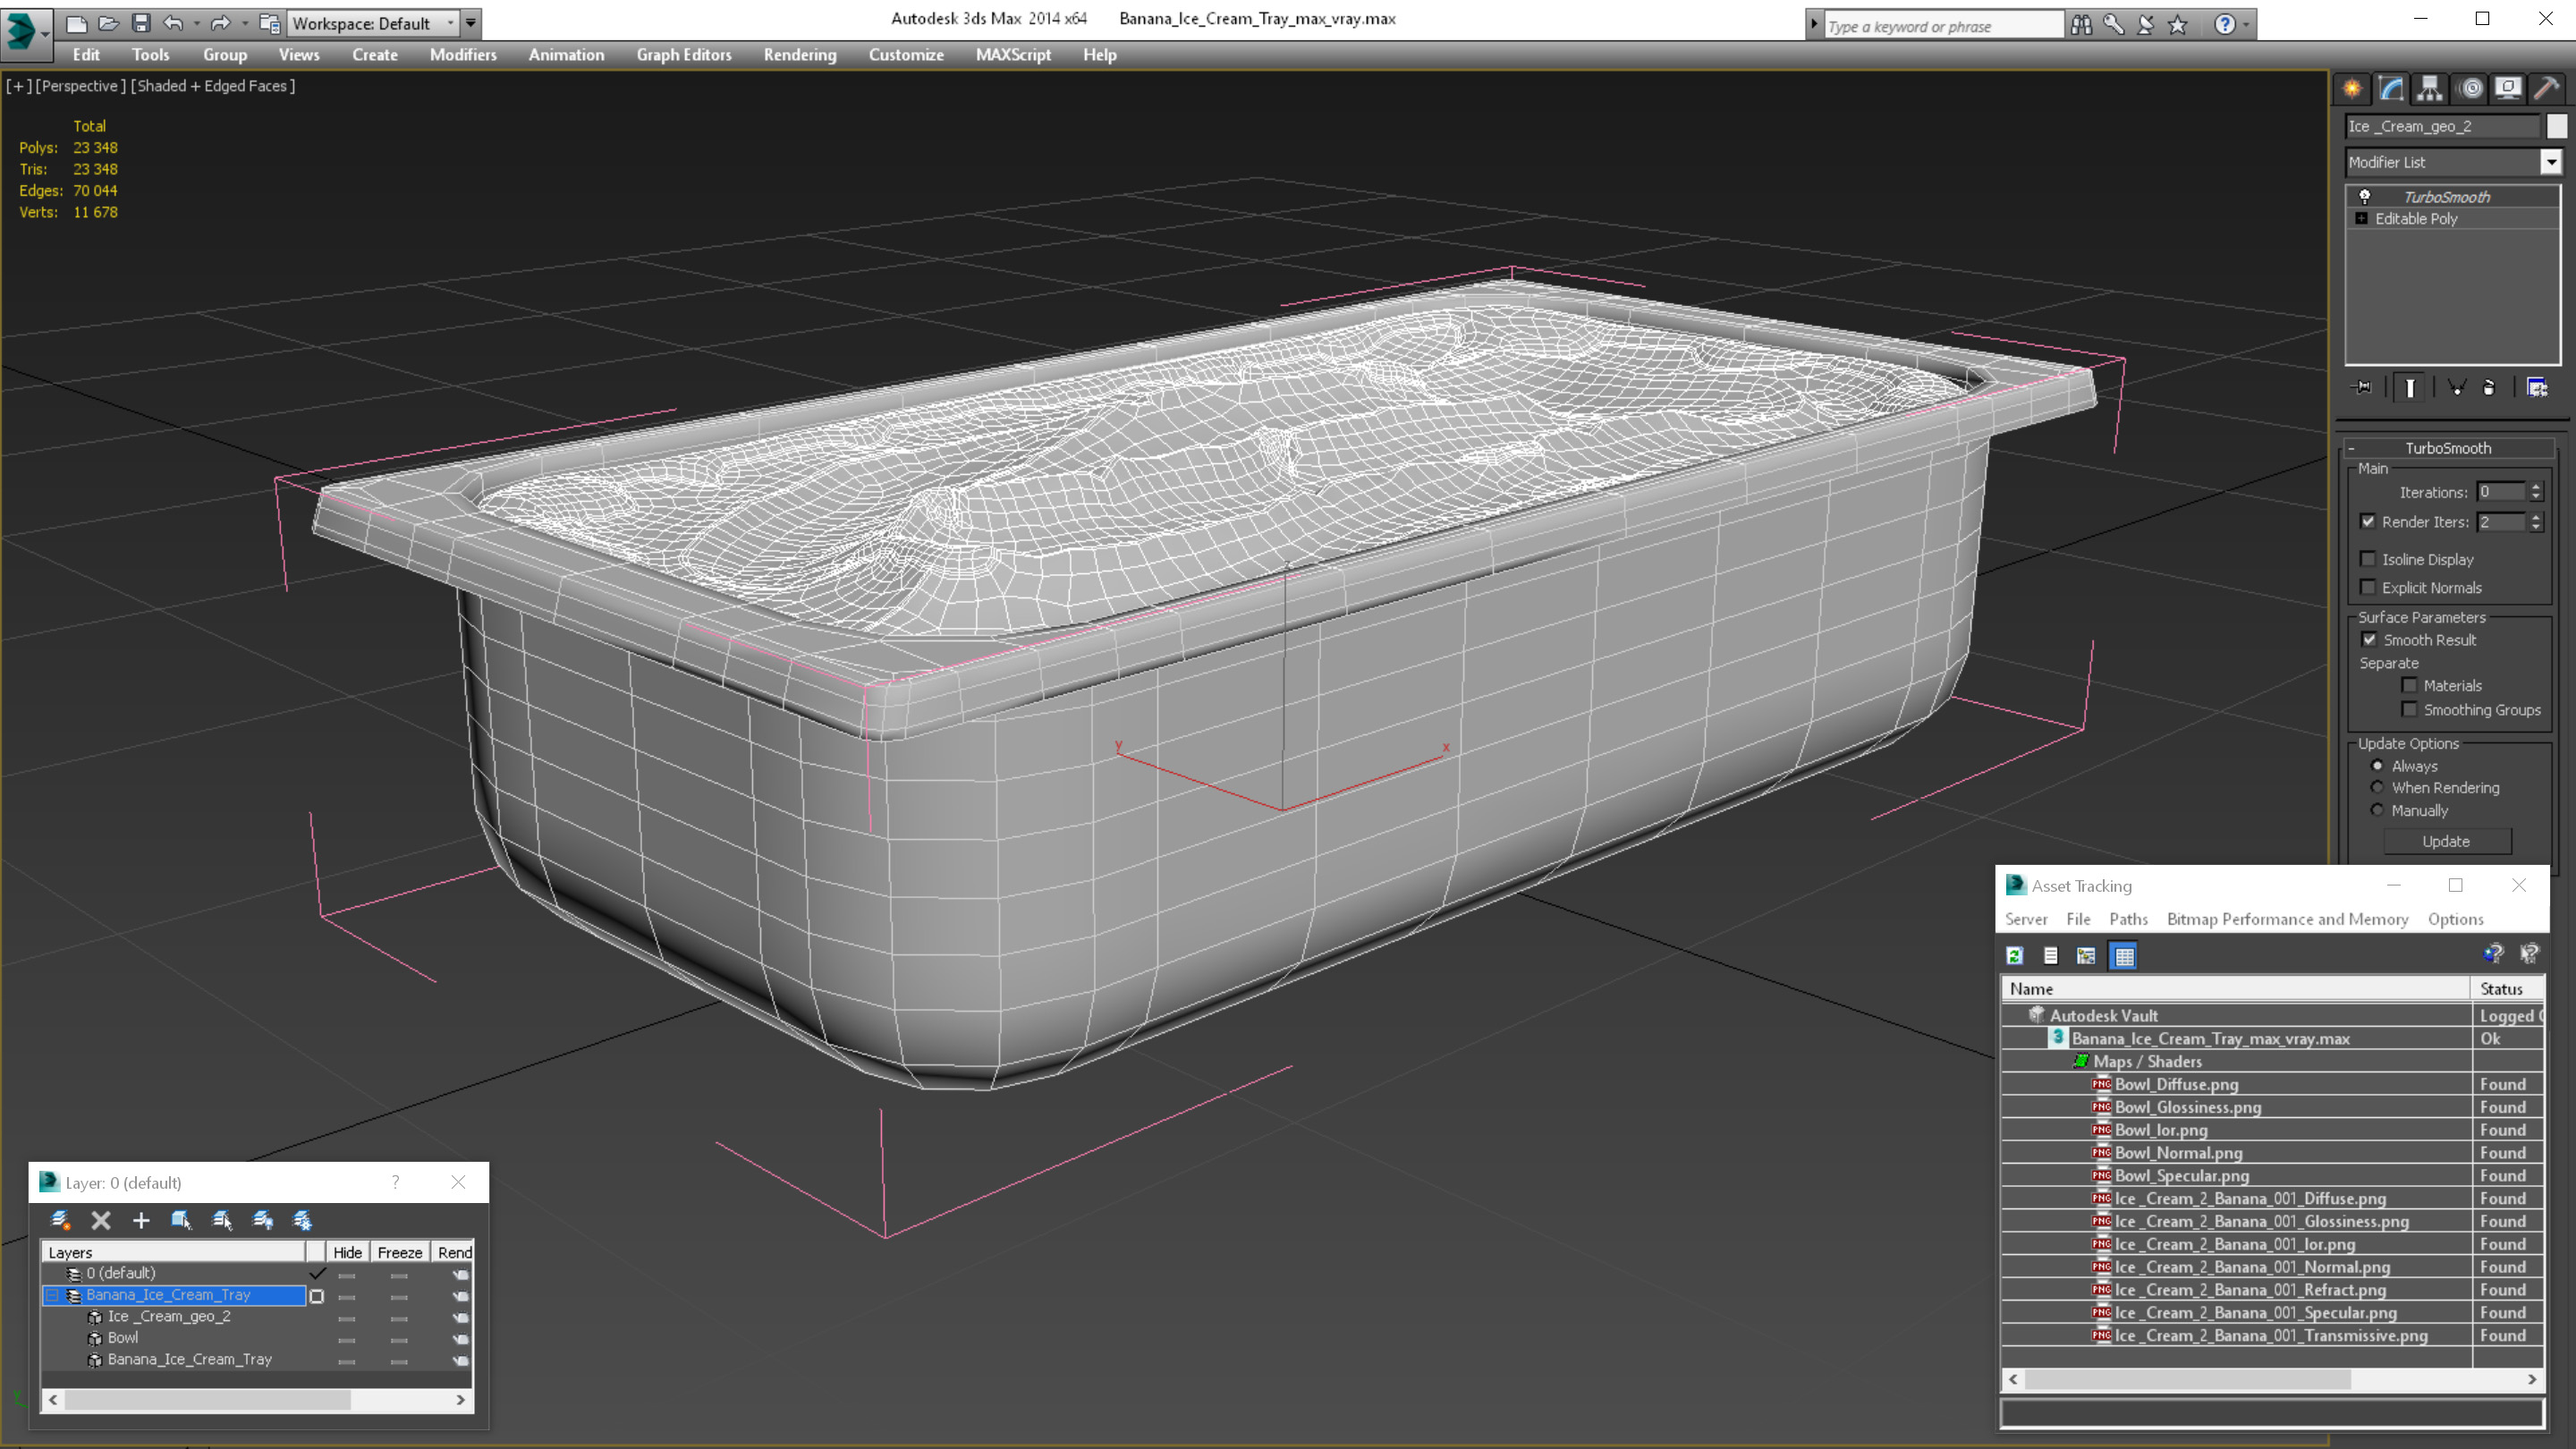Screen dimensions: 2576x1449
Task: Open the Create command panel tab
Action: 2352,88
